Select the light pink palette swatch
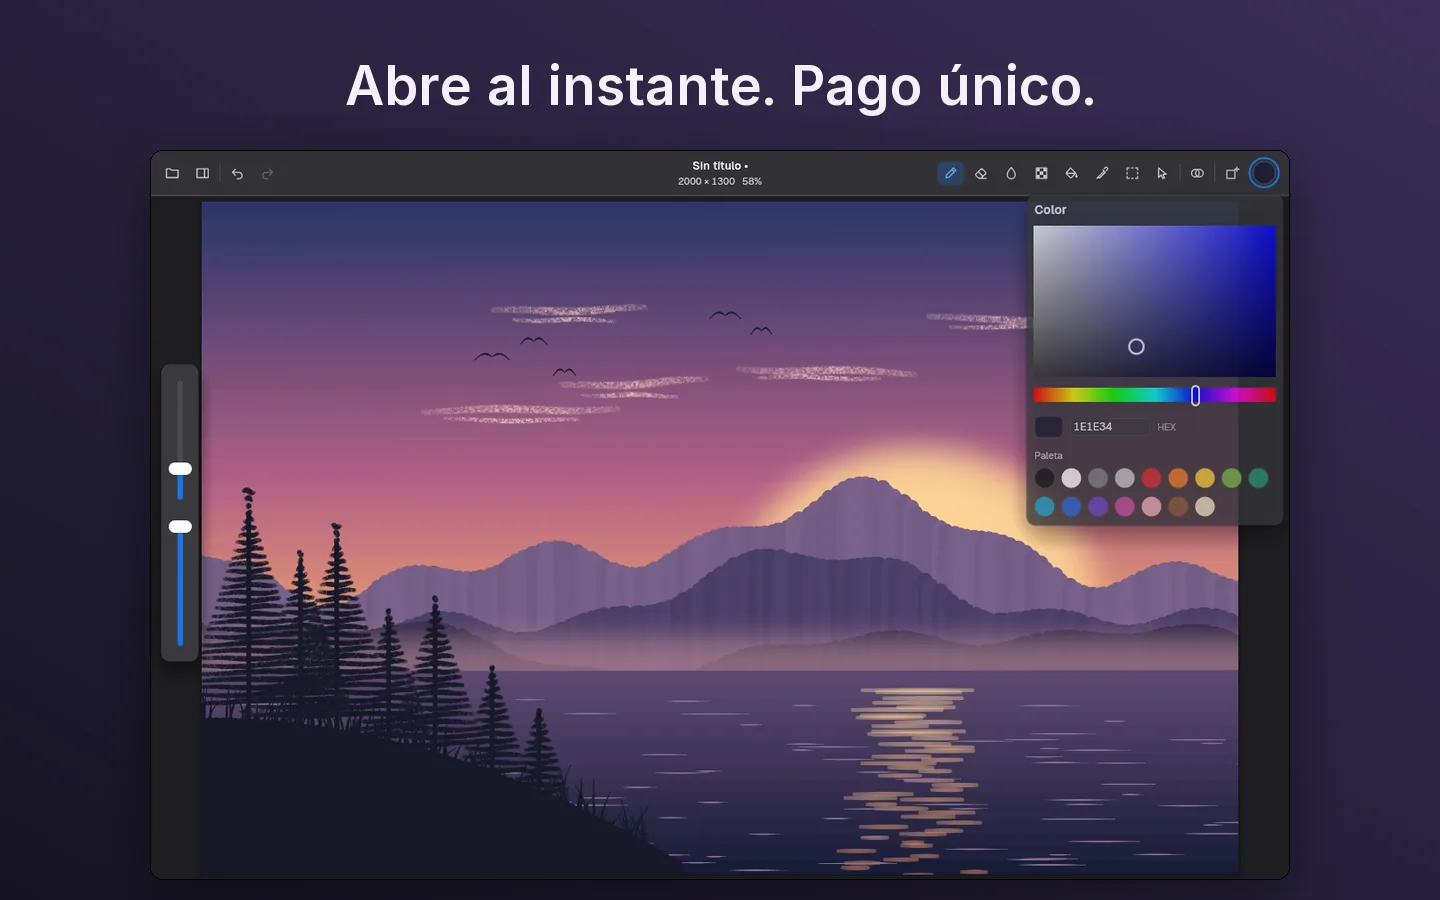The width and height of the screenshot is (1440, 900). click(x=1152, y=507)
